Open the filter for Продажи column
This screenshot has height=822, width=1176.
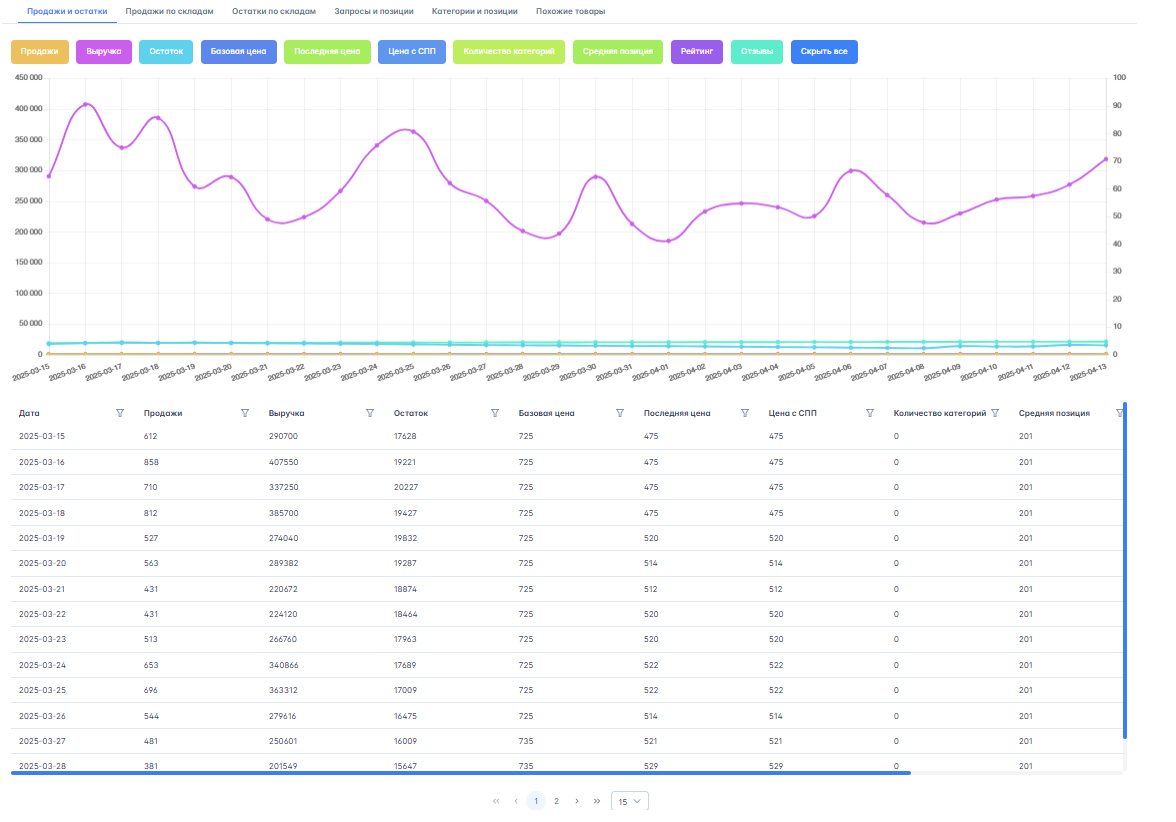(x=245, y=413)
